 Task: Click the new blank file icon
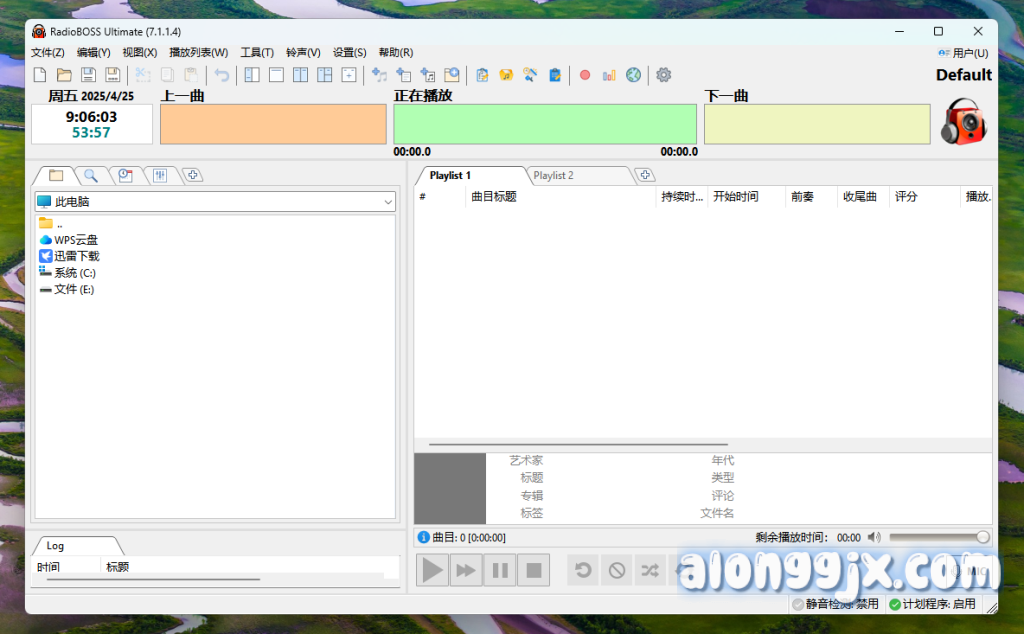(40, 75)
